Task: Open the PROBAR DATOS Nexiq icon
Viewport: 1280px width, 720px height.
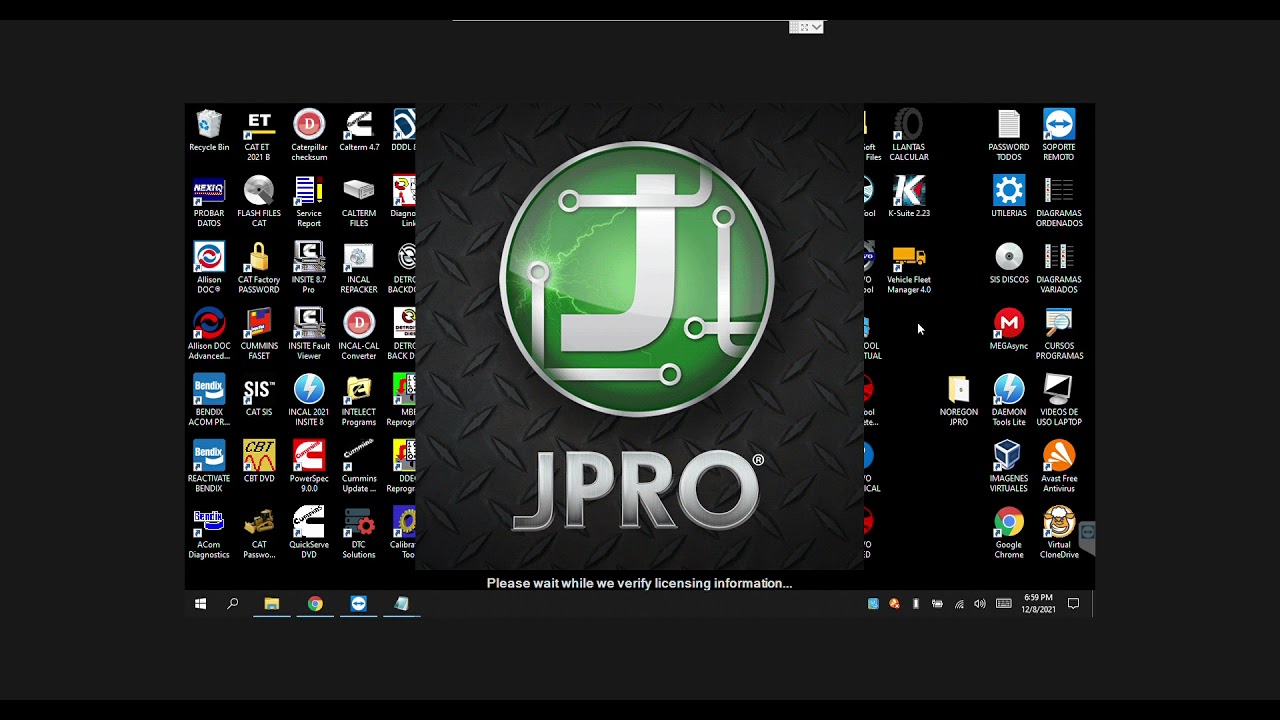Action: (209, 202)
